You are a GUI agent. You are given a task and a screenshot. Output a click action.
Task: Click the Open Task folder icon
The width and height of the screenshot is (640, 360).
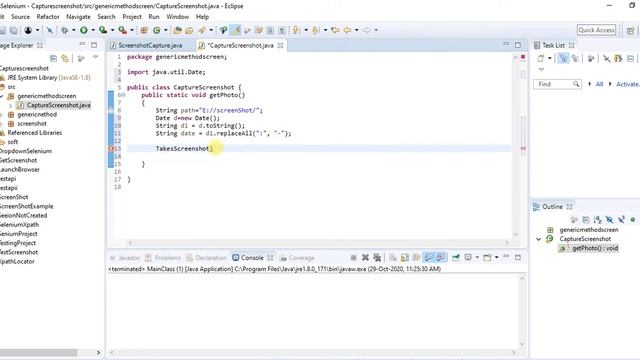(x=189, y=30)
